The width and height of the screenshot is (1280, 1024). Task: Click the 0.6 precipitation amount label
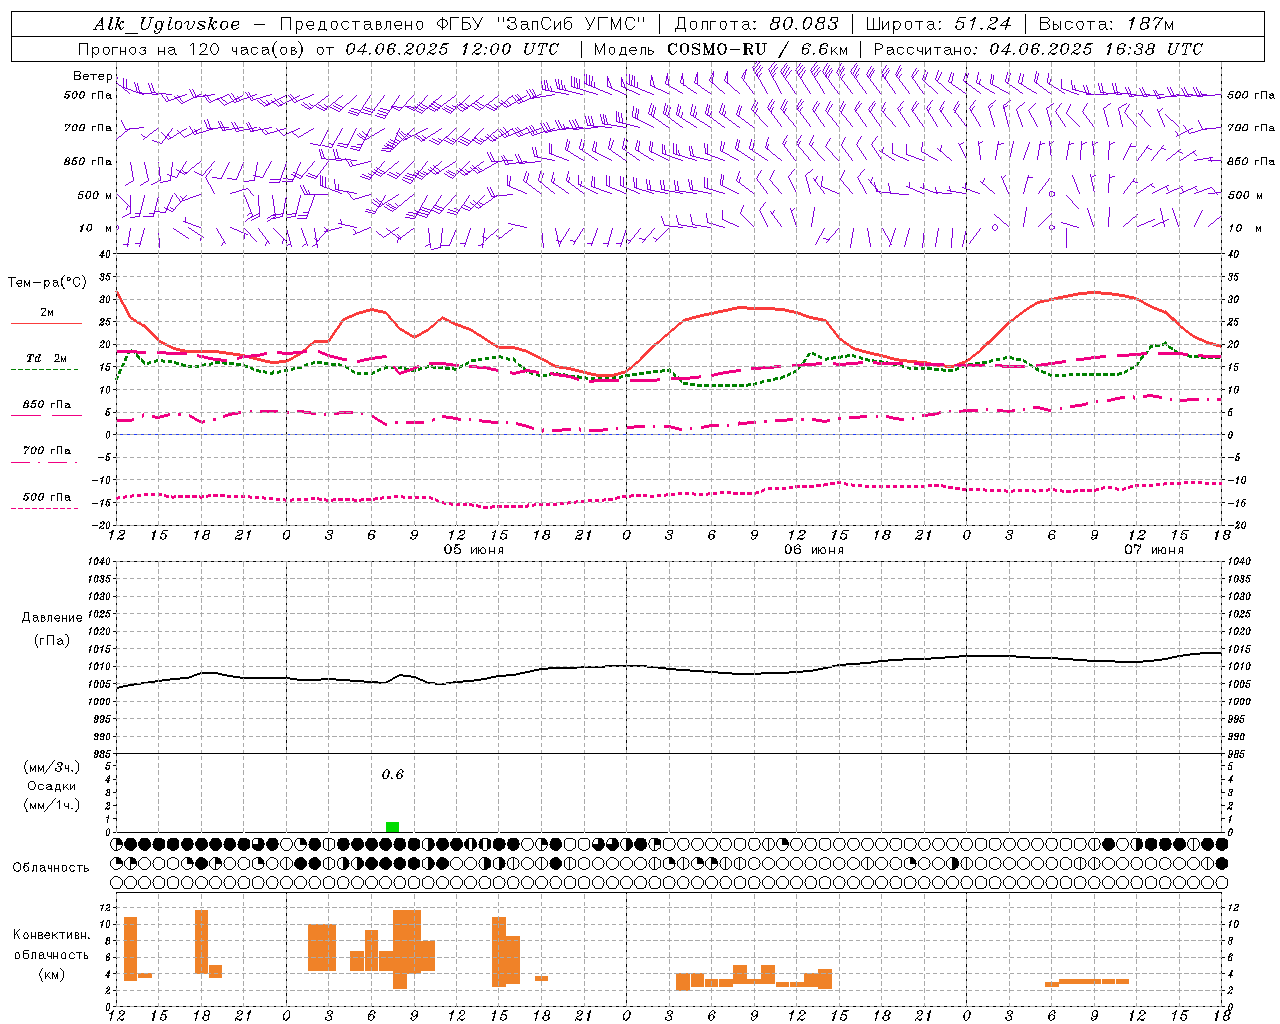click(x=392, y=775)
